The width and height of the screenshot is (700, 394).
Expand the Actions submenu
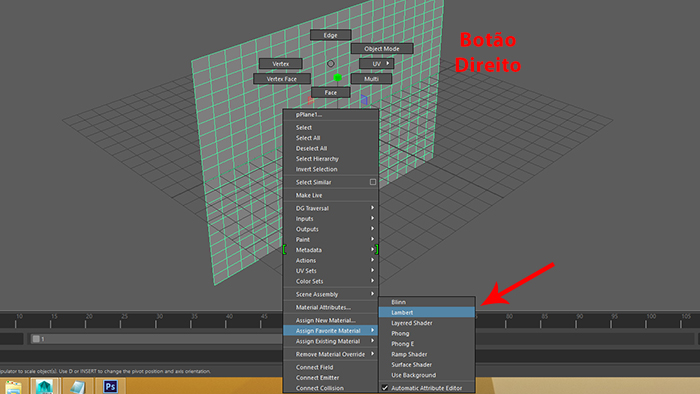click(331, 260)
